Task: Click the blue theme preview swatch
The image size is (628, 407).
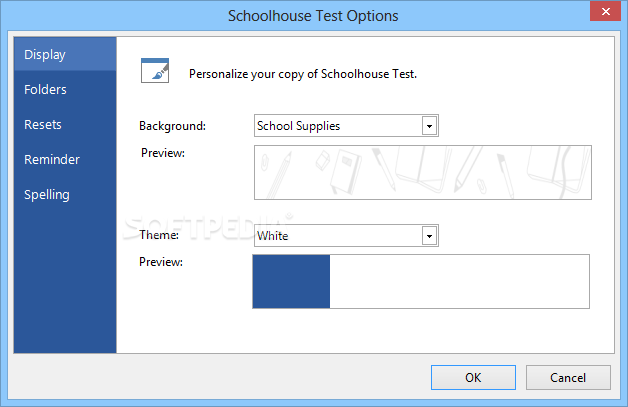Action: tap(291, 281)
